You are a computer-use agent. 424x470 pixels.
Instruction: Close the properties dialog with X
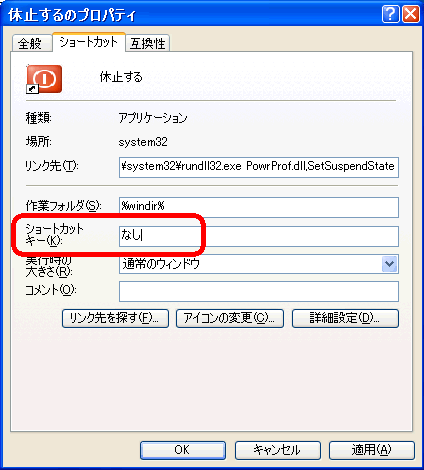pyautogui.click(x=411, y=14)
